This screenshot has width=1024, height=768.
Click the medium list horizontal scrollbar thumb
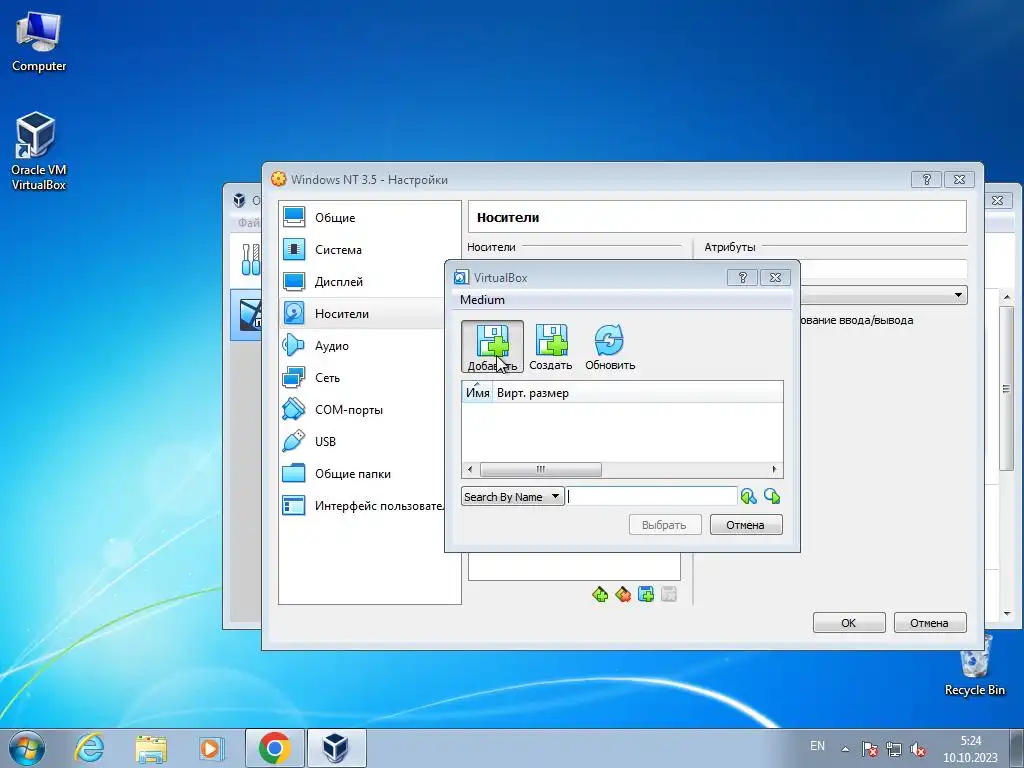click(541, 470)
